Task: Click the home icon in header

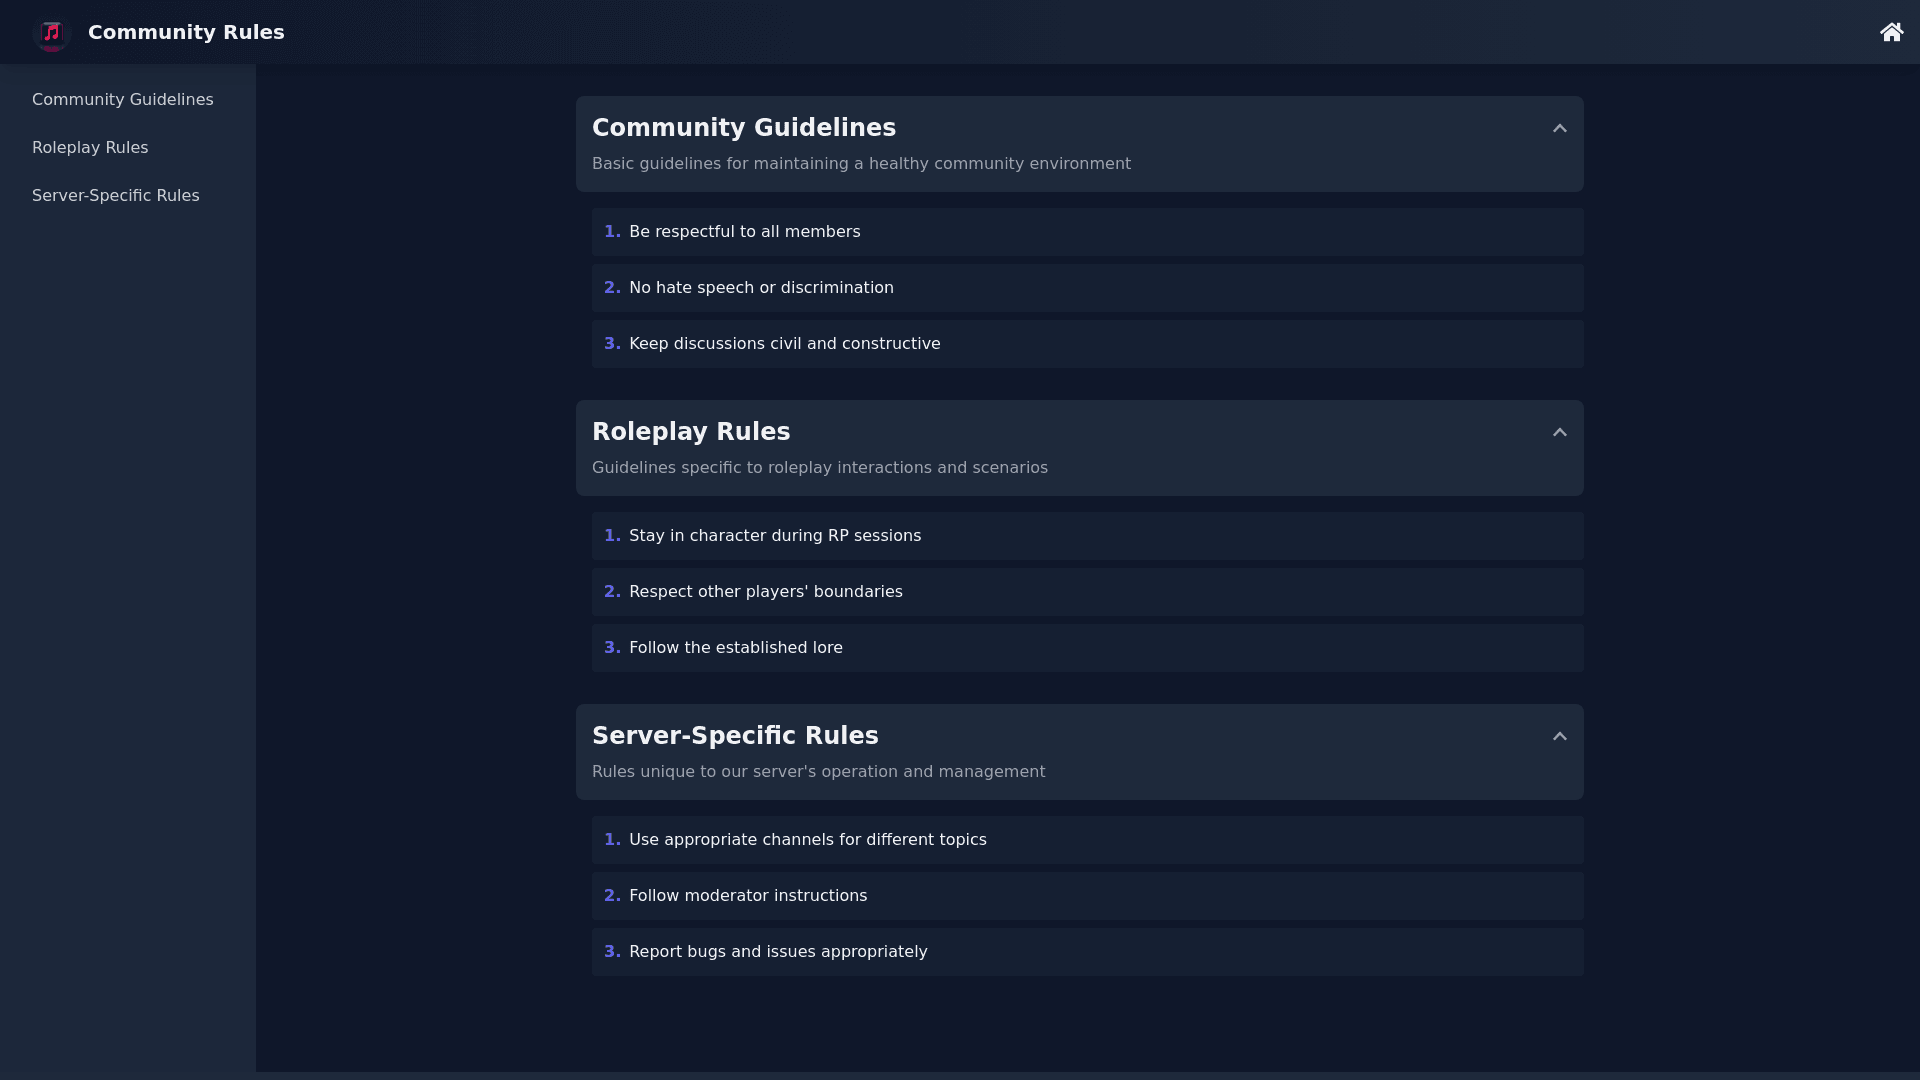Action: coord(1891,32)
